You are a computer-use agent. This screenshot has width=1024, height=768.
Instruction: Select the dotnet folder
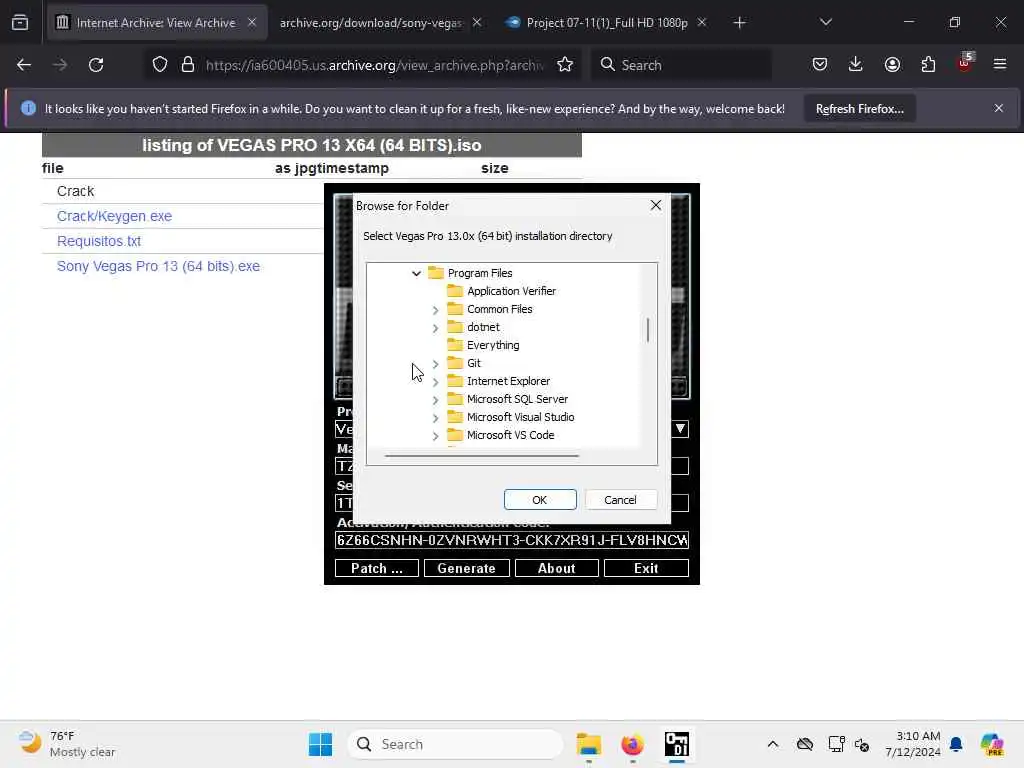483,327
